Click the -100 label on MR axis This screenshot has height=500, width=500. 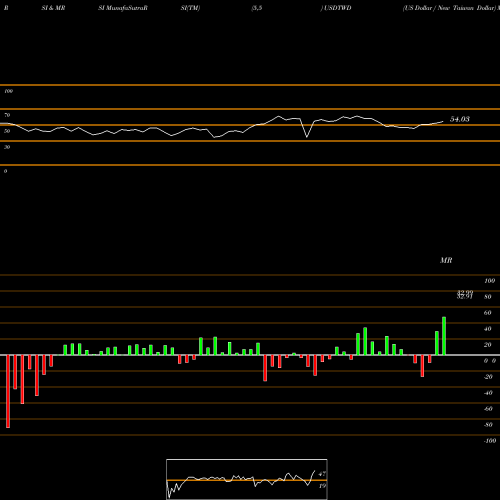pyautogui.click(x=490, y=441)
